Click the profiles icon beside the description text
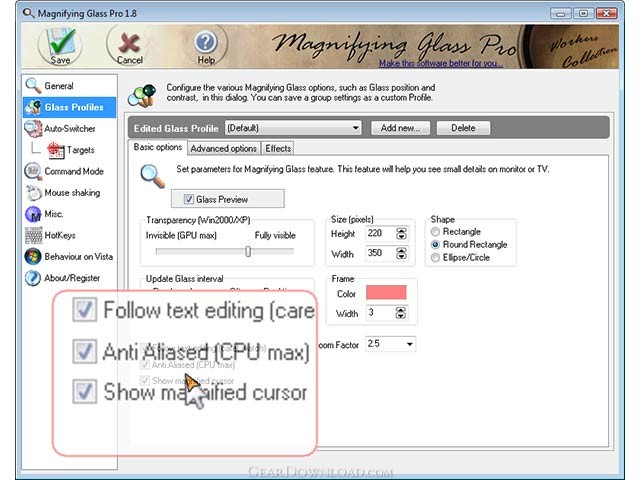640x480 pixels. pyautogui.click(x=142, y=96)
